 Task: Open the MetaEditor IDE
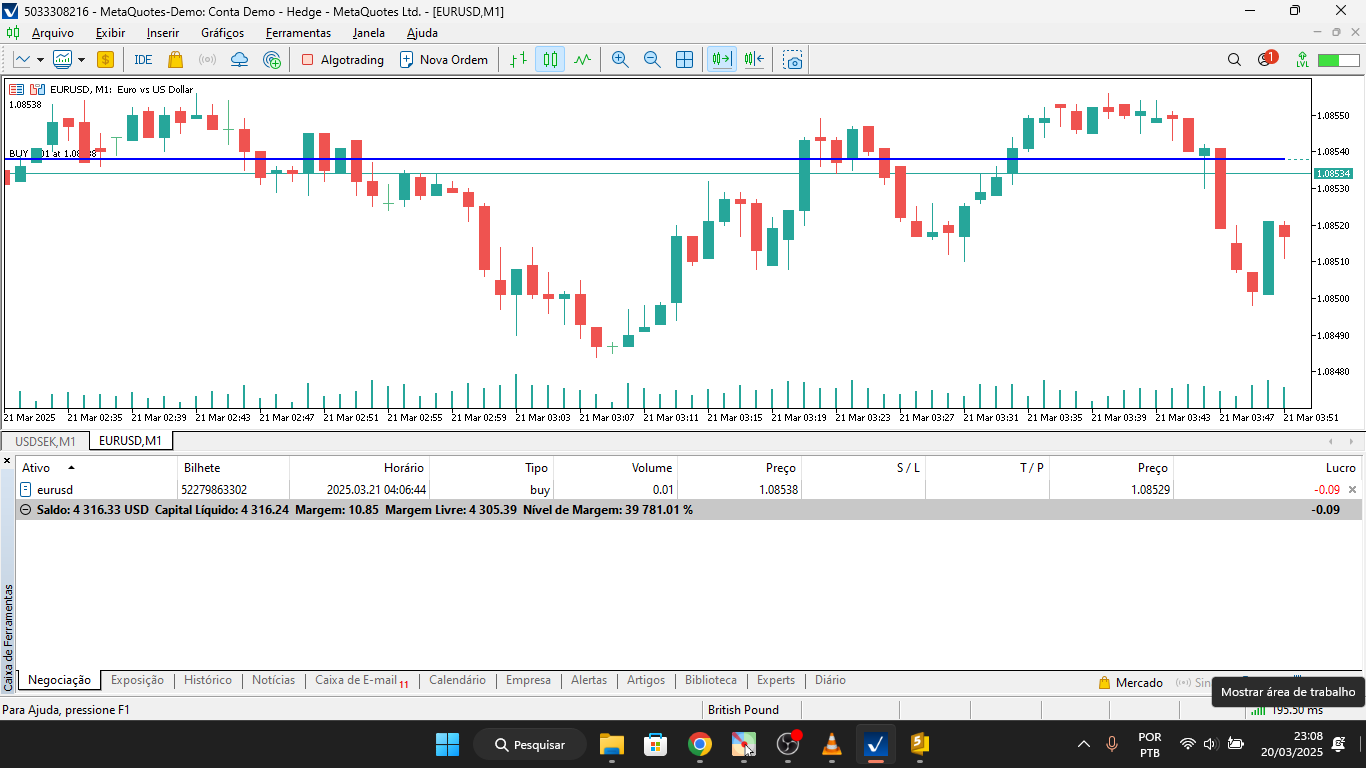142,59
